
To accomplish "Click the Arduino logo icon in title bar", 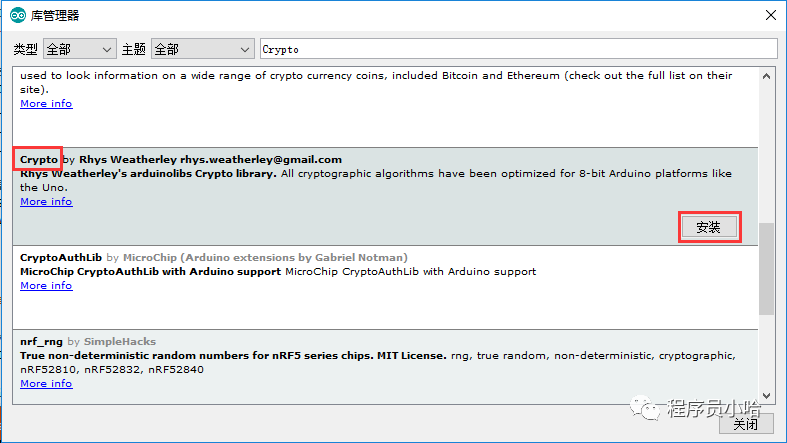I will point(18,15).
